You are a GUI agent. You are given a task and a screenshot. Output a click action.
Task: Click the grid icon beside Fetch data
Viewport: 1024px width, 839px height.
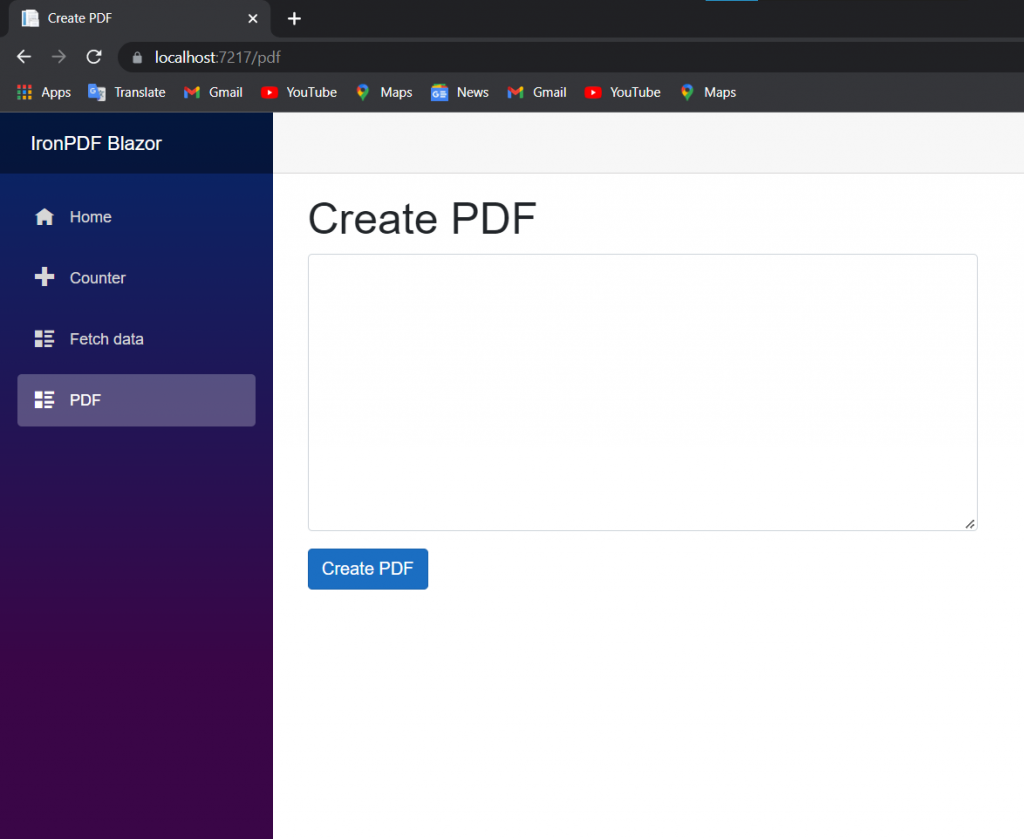coord(44,338)
